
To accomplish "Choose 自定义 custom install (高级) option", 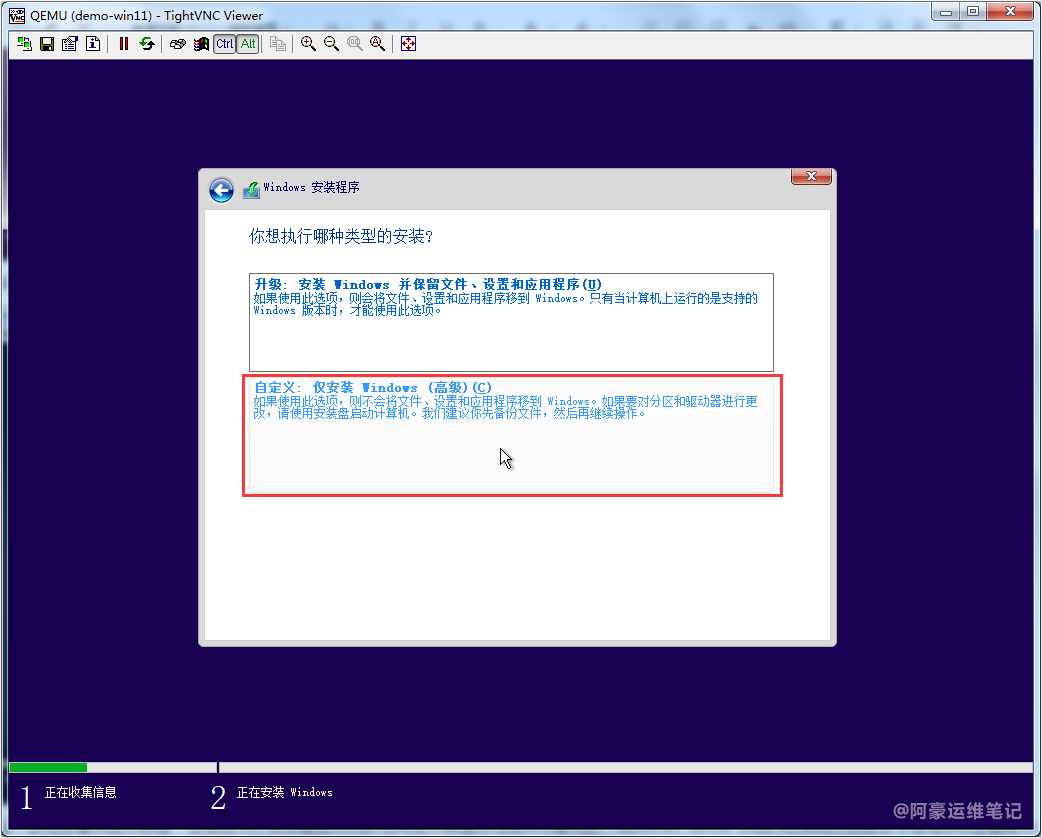I will coord(511,435).
